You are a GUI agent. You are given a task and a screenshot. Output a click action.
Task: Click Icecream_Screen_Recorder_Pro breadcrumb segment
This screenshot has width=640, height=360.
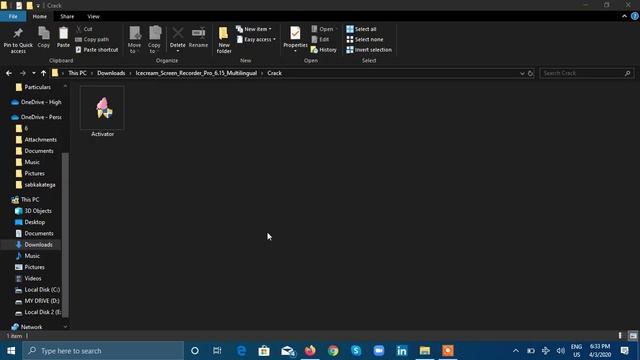196,73
